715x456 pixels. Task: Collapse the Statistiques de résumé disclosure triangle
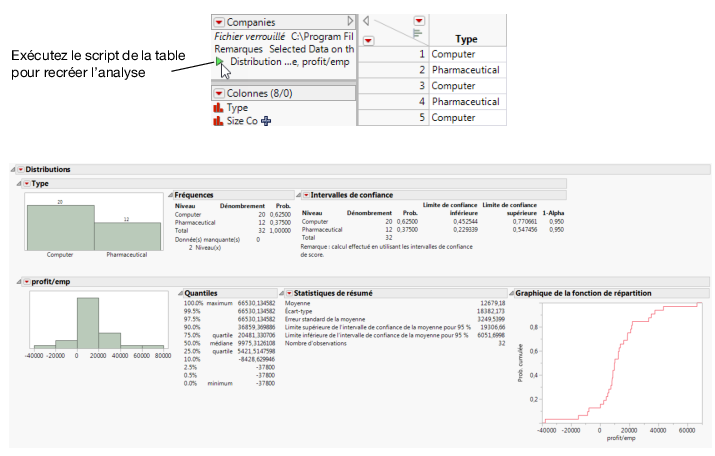coord(282,293)
